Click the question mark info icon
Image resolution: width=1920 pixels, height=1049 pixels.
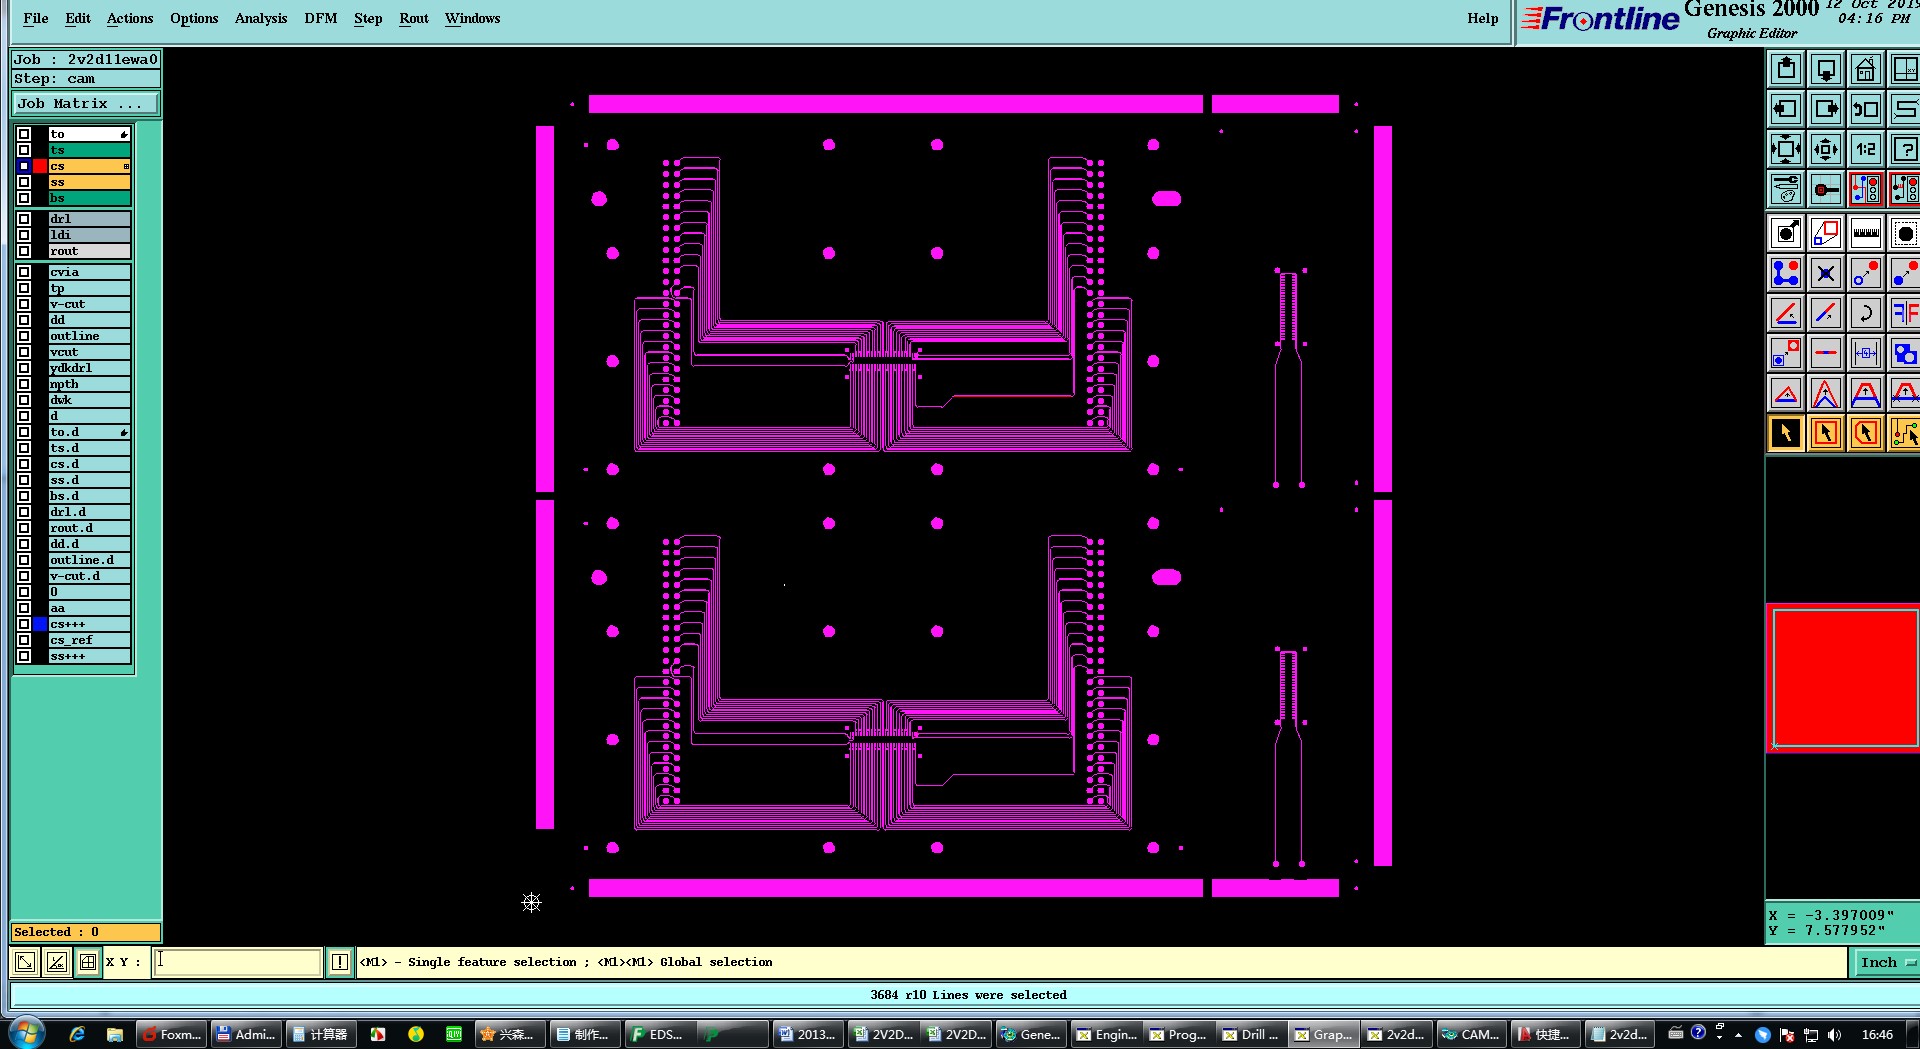pyautogui.click(x=1904, y=149)
